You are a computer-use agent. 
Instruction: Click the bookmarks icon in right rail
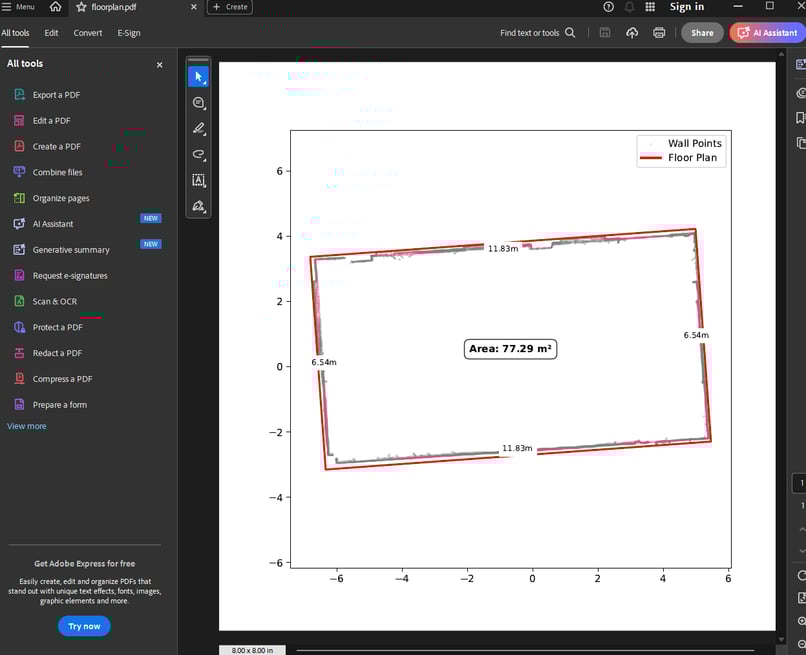[800, 118]
